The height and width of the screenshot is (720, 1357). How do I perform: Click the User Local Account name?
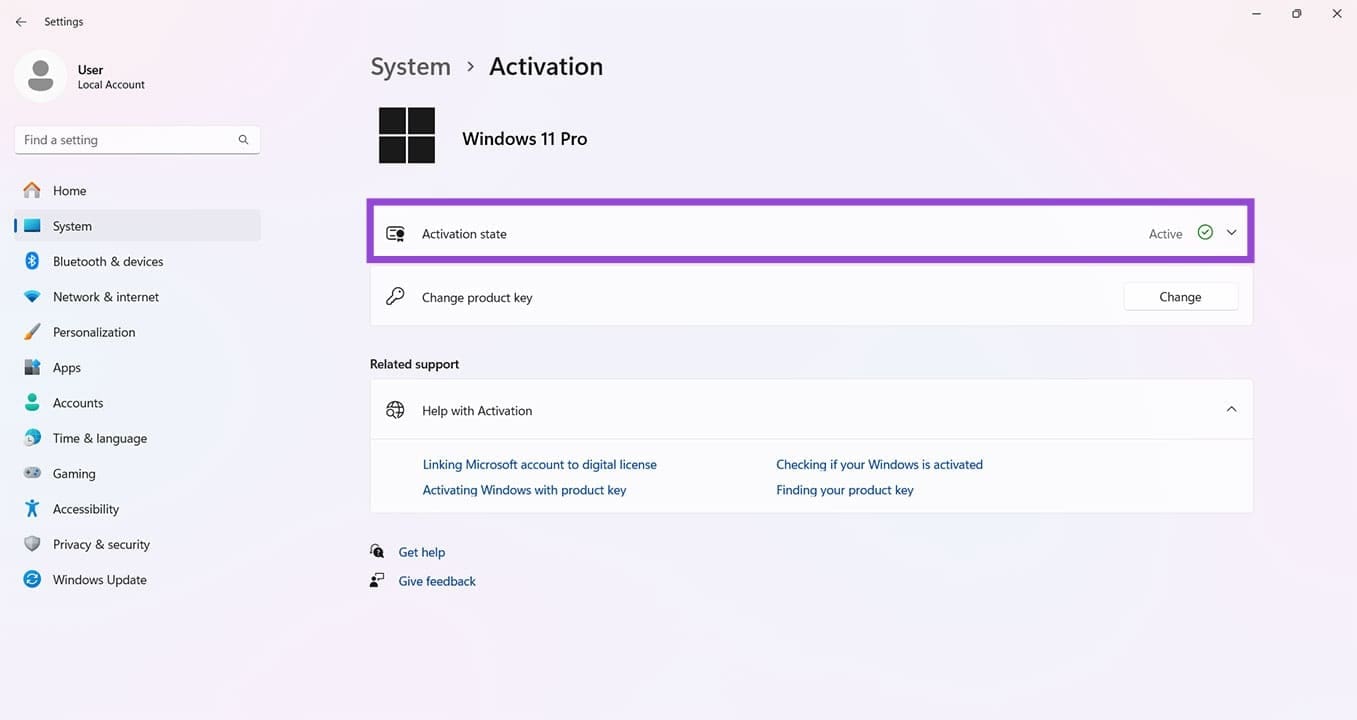[111, 77]
